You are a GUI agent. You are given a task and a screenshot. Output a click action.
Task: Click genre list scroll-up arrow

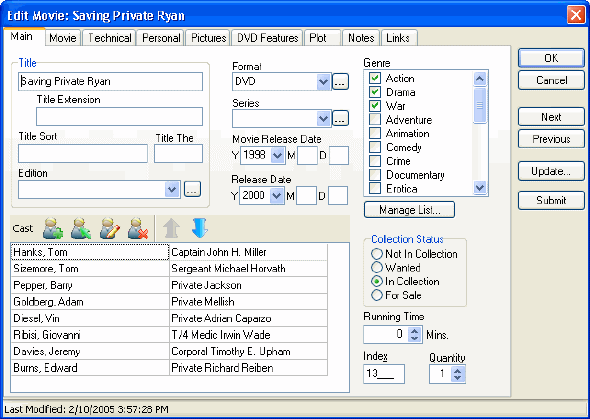[x=480, y=79]
